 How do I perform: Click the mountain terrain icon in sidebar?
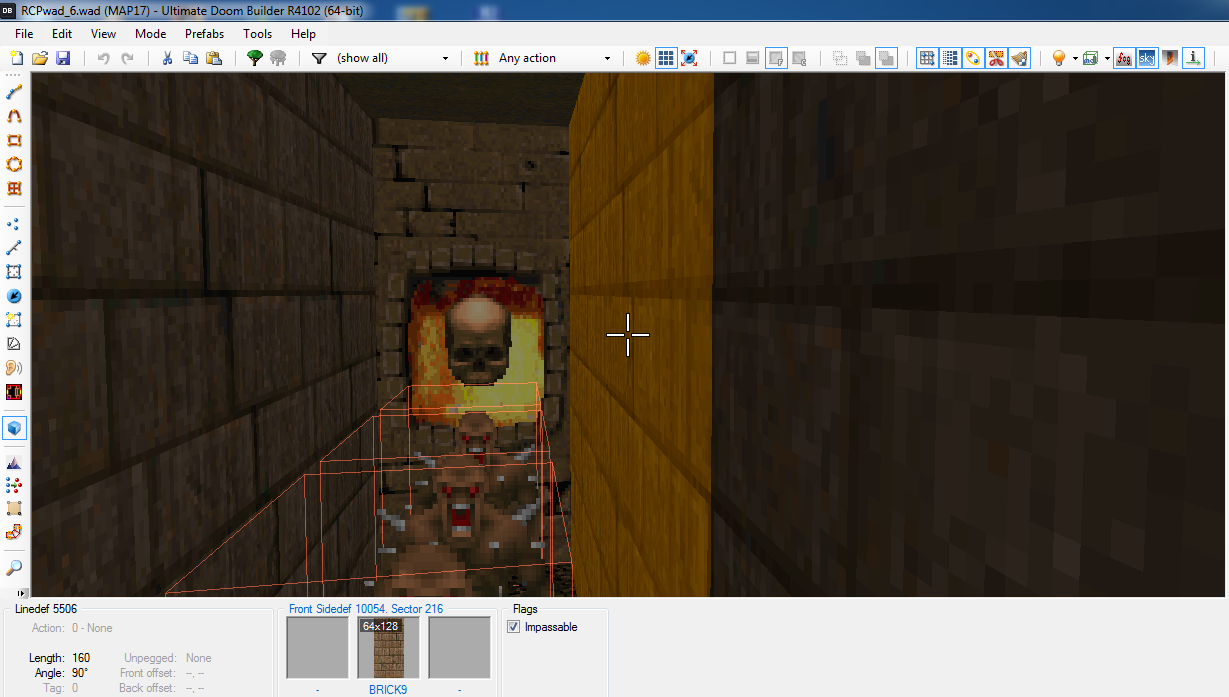click(14, 462)
